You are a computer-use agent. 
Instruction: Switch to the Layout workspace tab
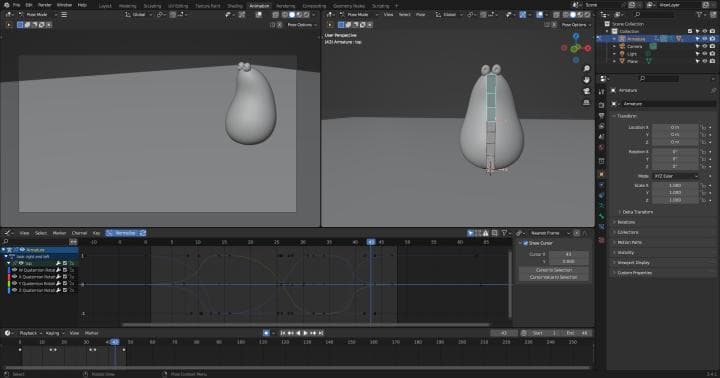[x=105, y=6]
